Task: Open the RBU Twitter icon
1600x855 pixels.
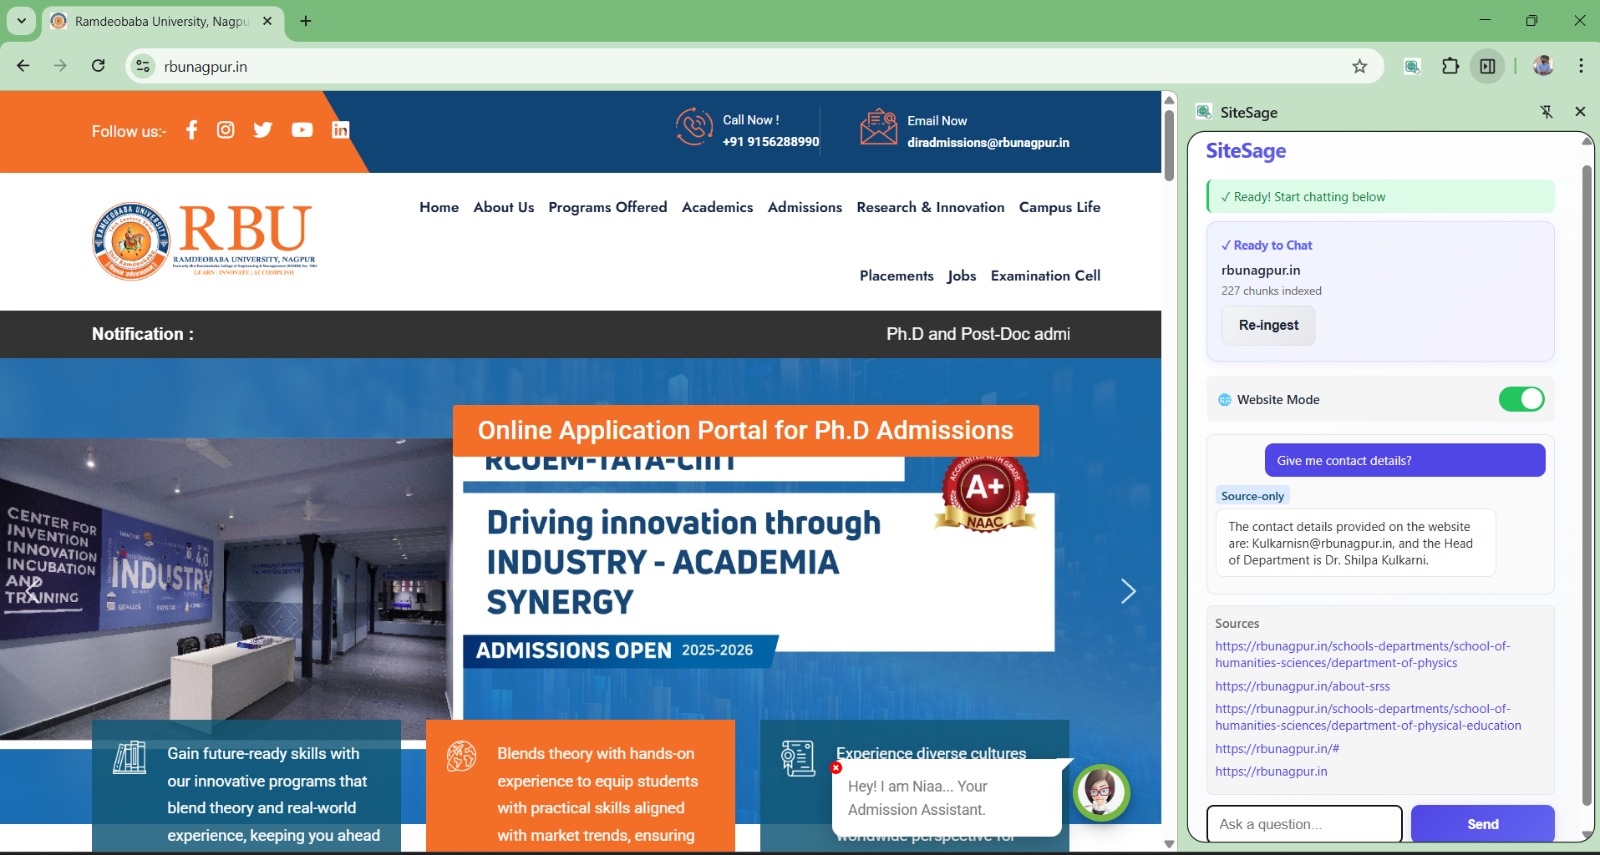Action: point(263,130)
